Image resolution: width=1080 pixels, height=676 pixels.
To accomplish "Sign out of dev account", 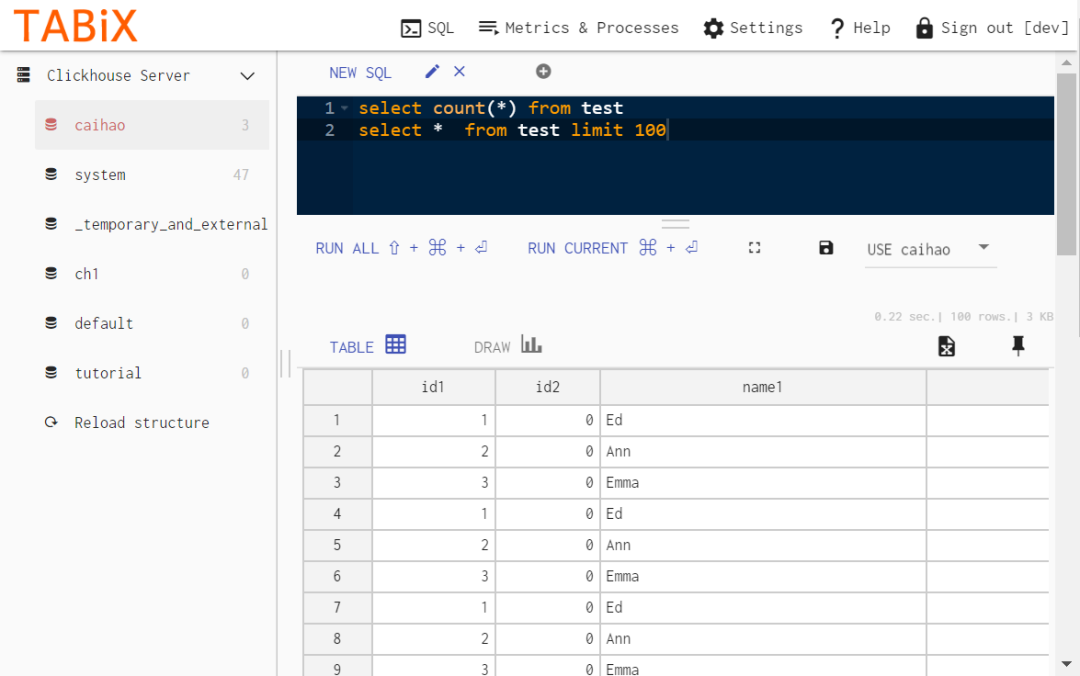I will (x=992, y=28).
